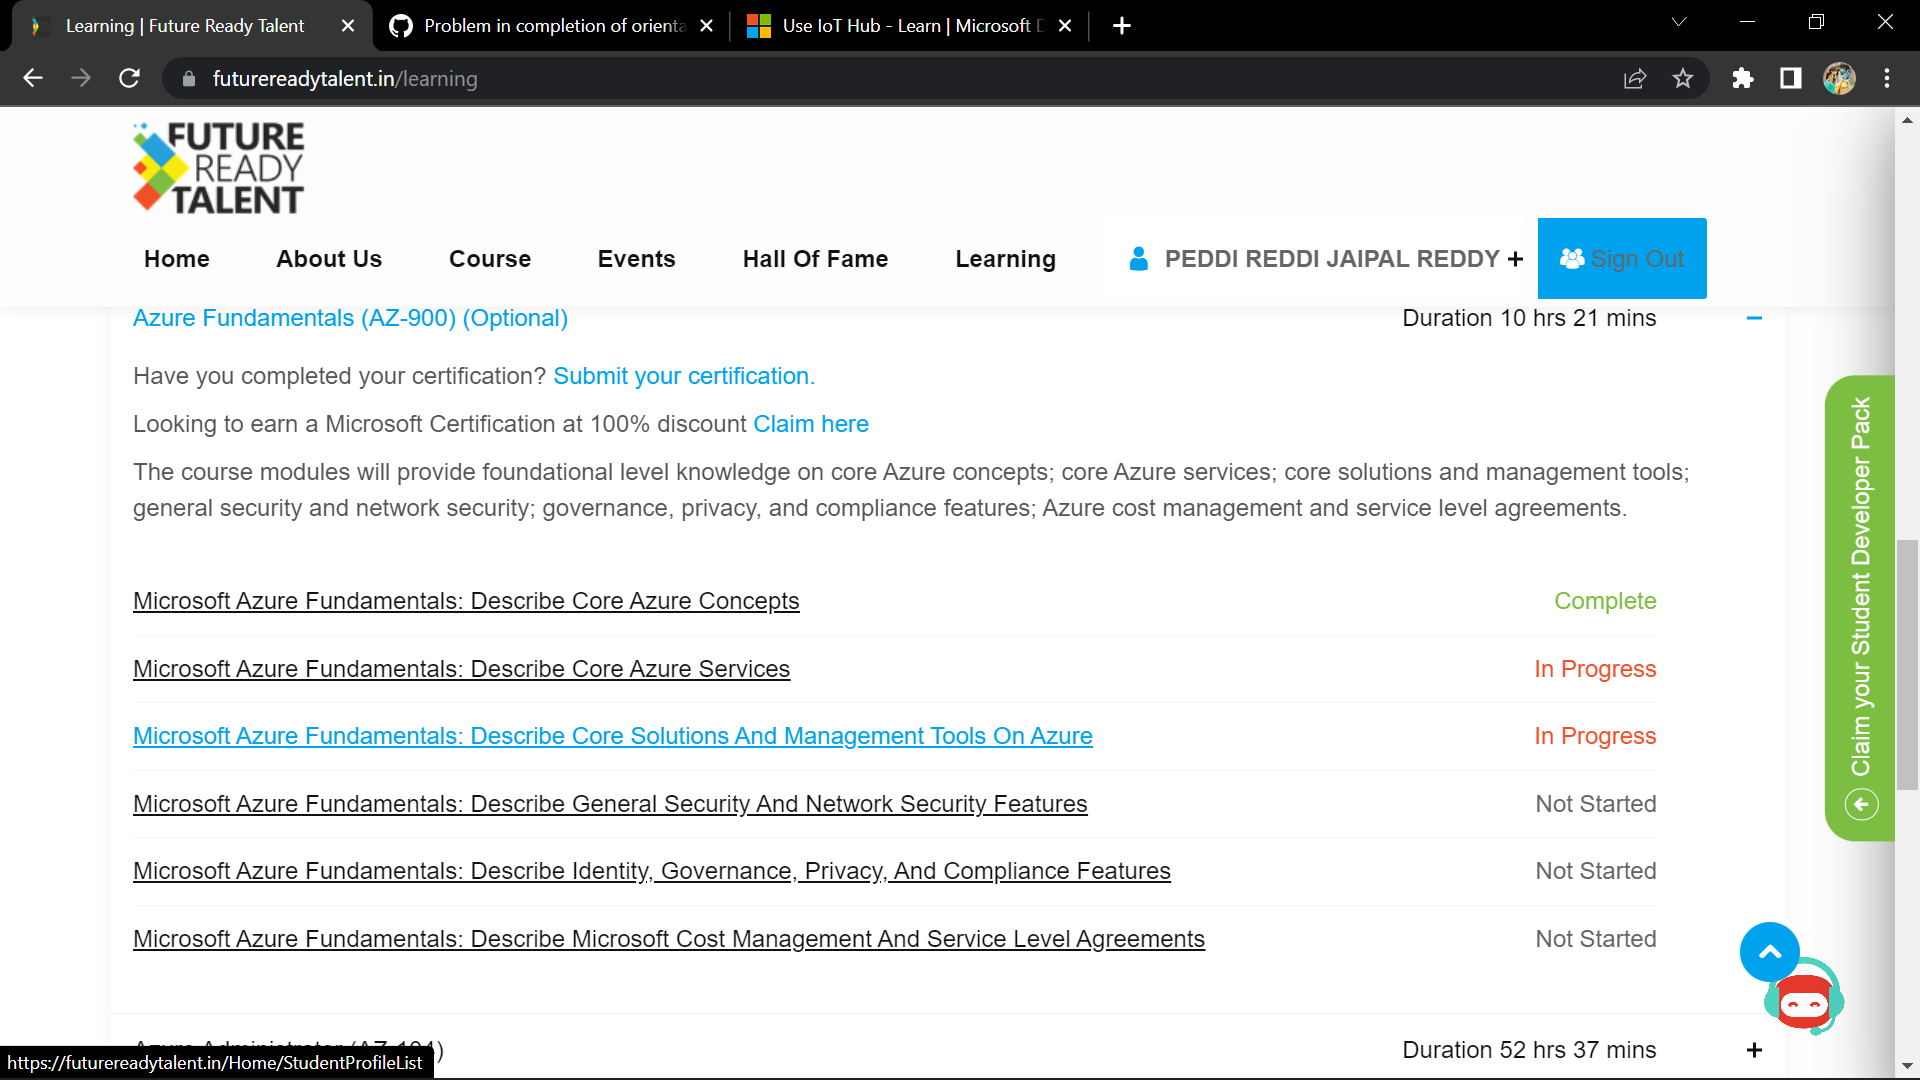Click the chatbot robot icon

1804,1003
